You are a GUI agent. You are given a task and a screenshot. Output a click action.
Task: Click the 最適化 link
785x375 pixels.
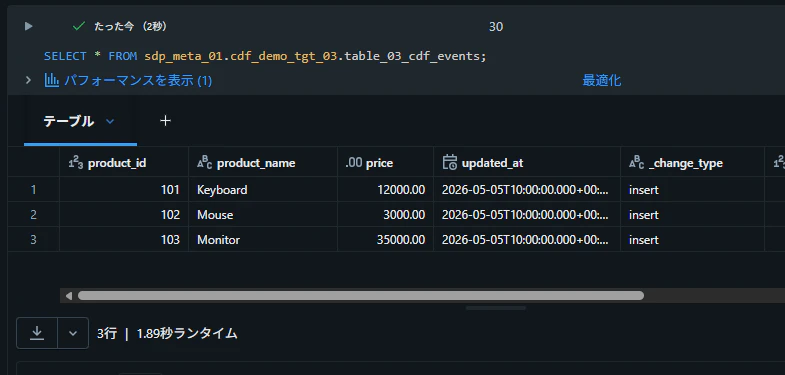(x=602, y=80)
